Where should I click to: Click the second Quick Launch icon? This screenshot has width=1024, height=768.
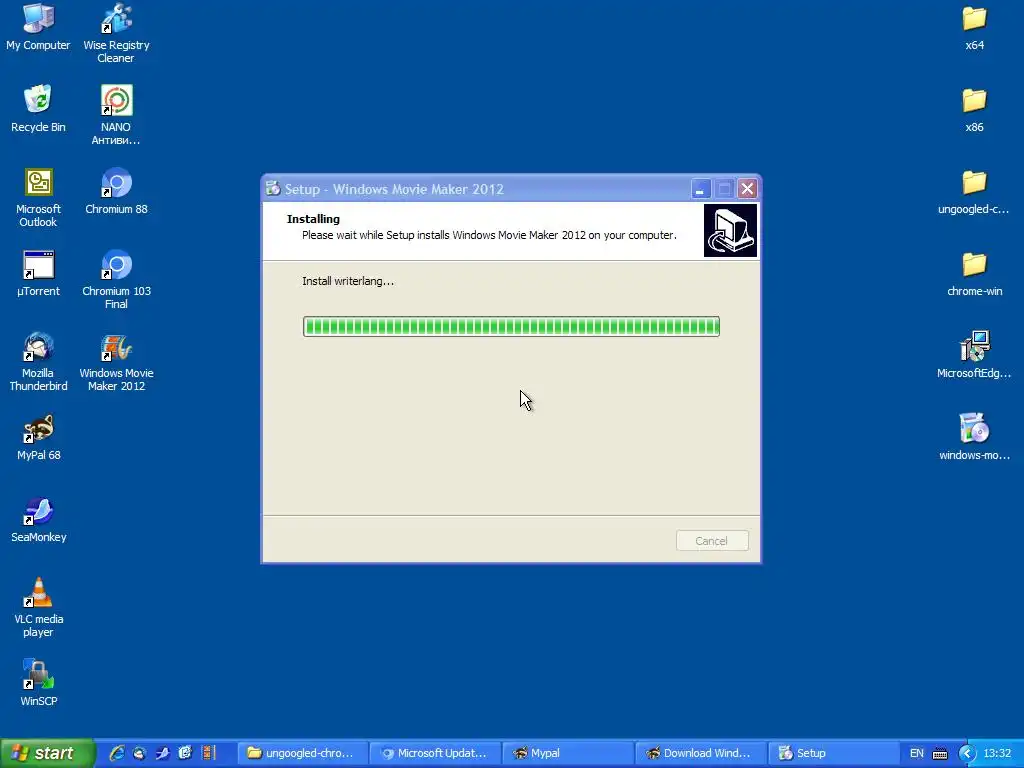(140, 753)
